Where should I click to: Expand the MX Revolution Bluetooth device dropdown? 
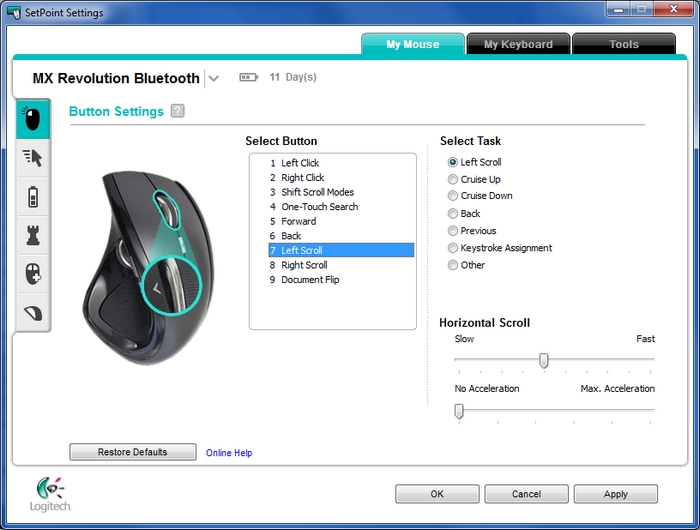pyautogui.click(x=213, y=79)
